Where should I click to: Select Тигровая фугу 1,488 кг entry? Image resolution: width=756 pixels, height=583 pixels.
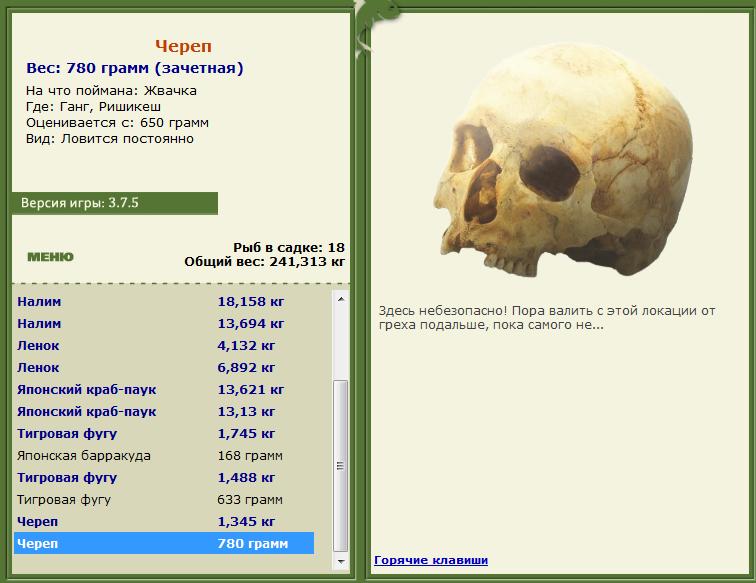coord(164,478)
